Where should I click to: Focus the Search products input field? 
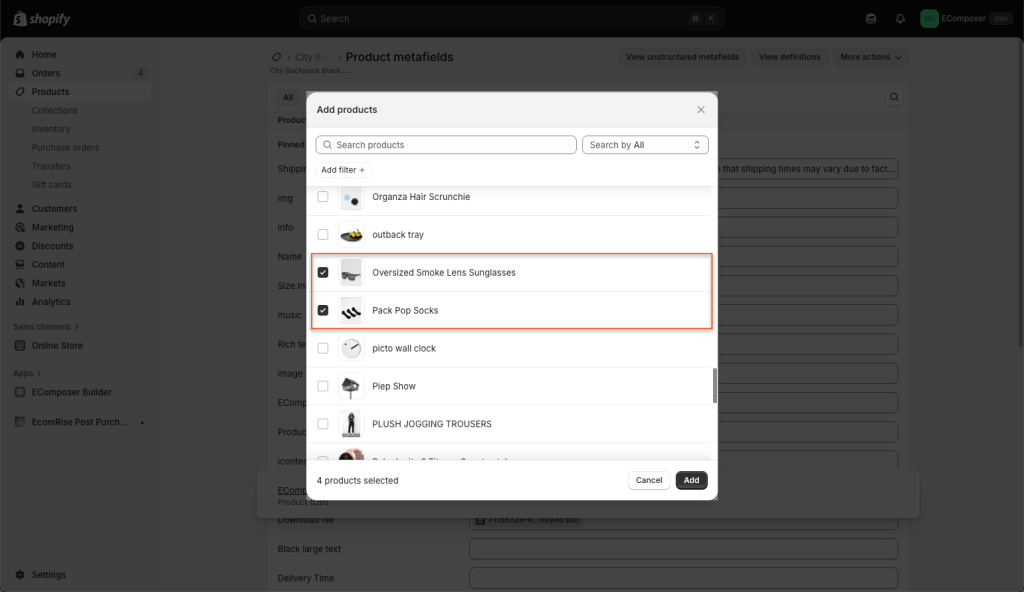[446, 145]
